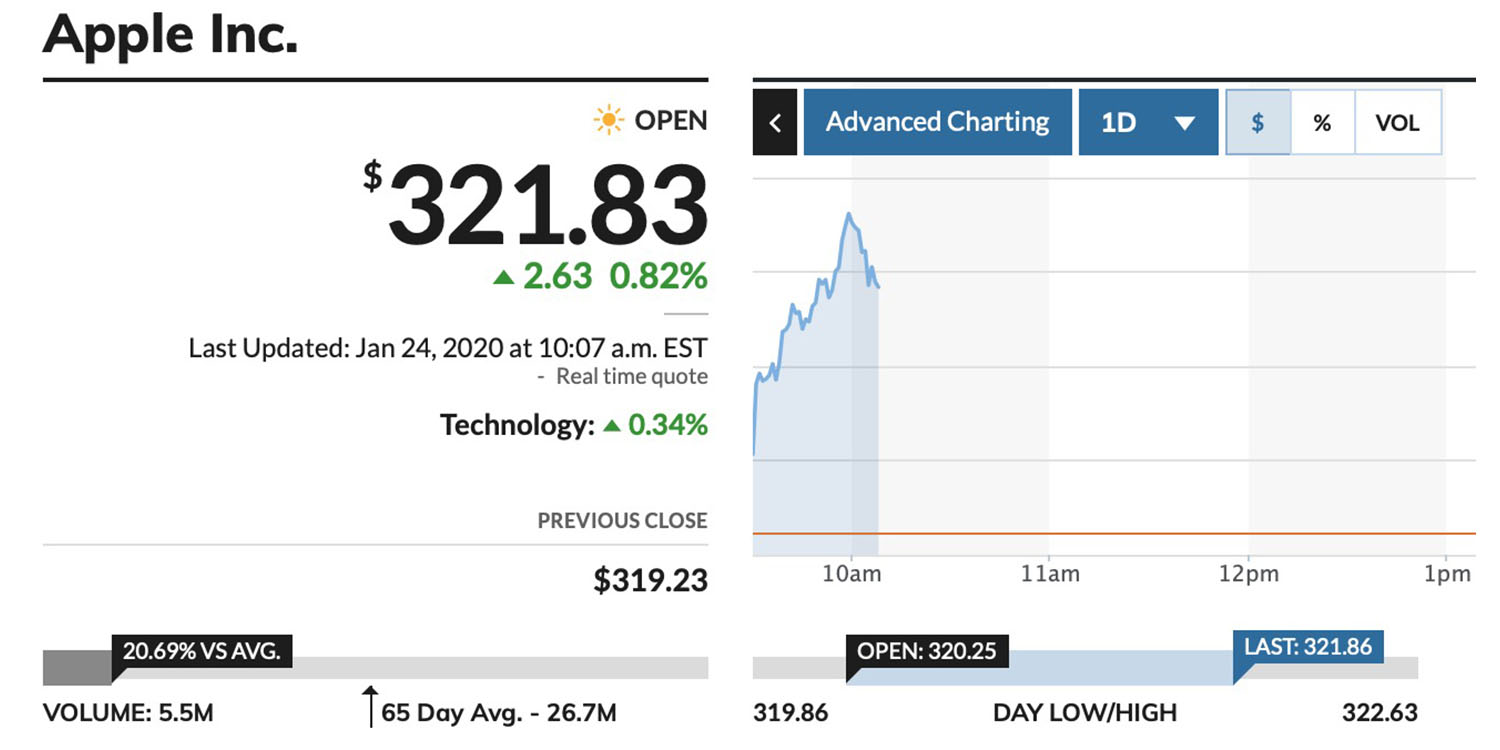Switch chart to dollar price view

click(x=1258, y=122)
